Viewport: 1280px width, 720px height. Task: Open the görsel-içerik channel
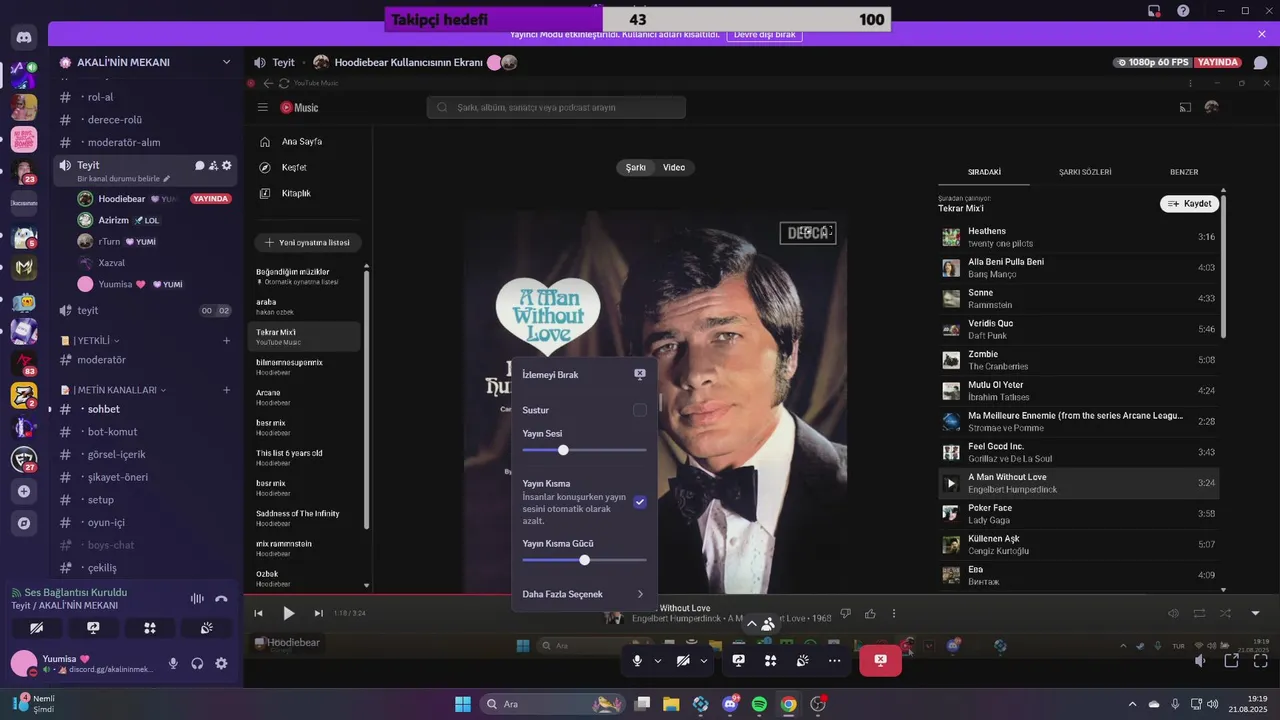pyautogui.click(x=143, y=454)
